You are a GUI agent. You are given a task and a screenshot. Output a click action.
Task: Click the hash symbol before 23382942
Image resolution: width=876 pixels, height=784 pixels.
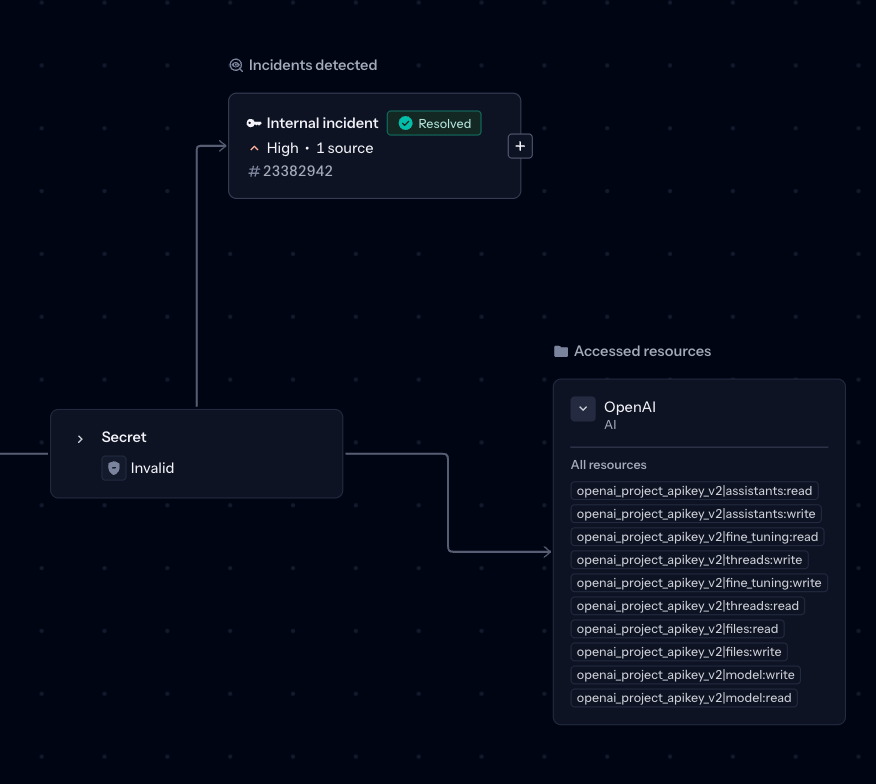point(254,171)
